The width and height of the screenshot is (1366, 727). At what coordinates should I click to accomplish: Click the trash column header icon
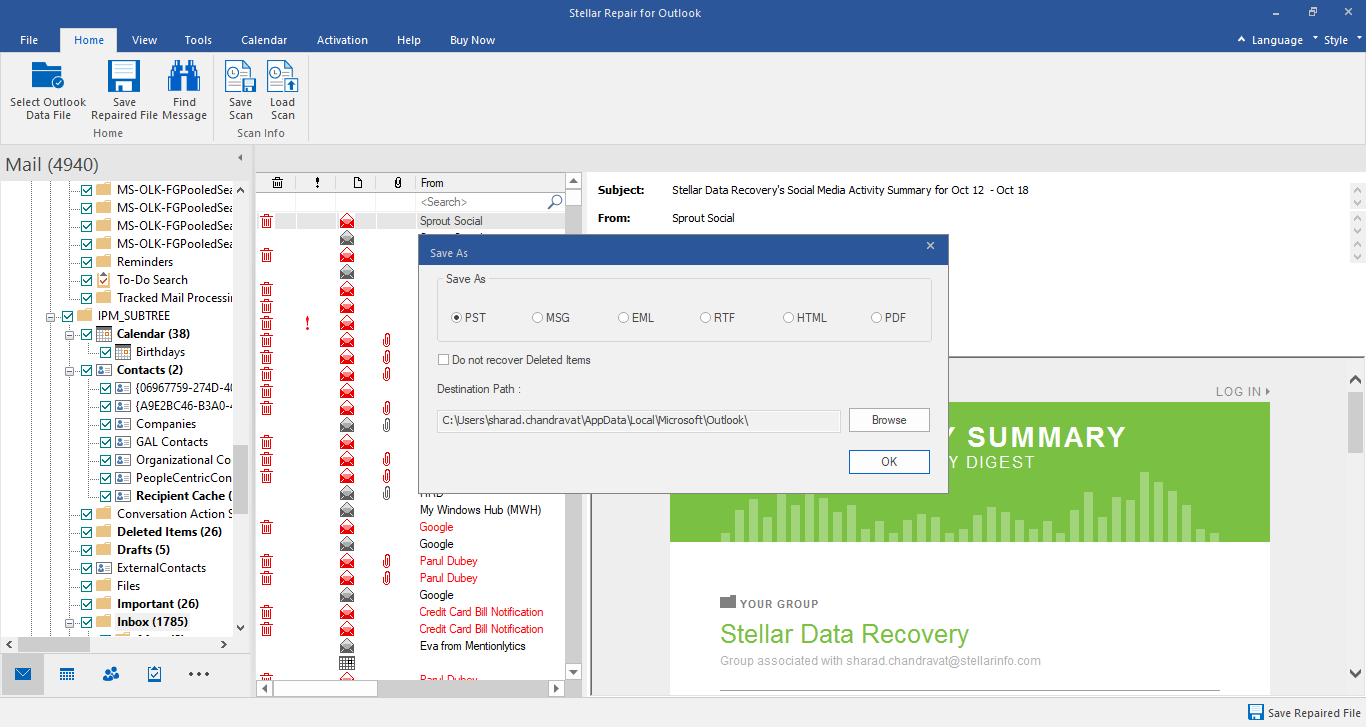click(x=277, y=183)
